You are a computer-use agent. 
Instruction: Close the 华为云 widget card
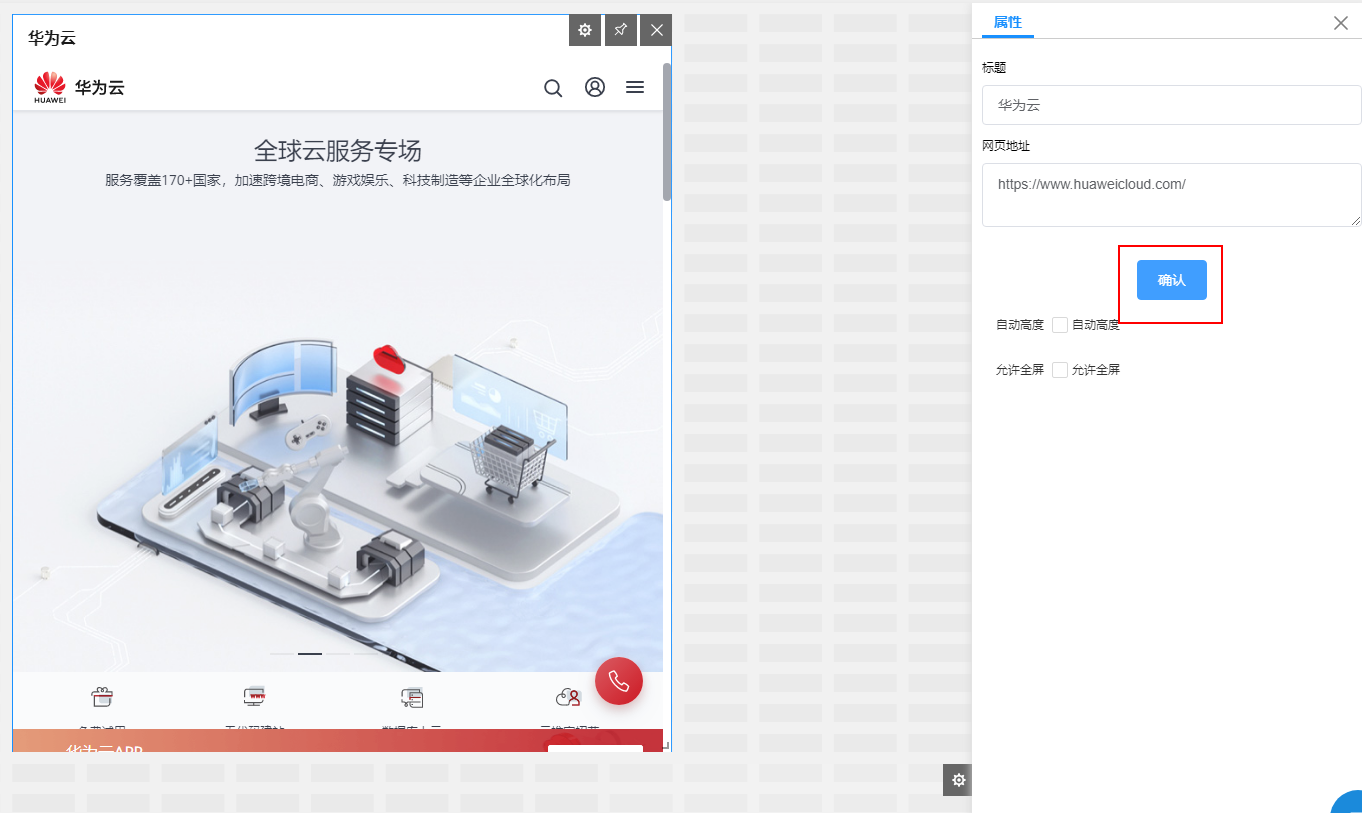[x=656, y=30]
